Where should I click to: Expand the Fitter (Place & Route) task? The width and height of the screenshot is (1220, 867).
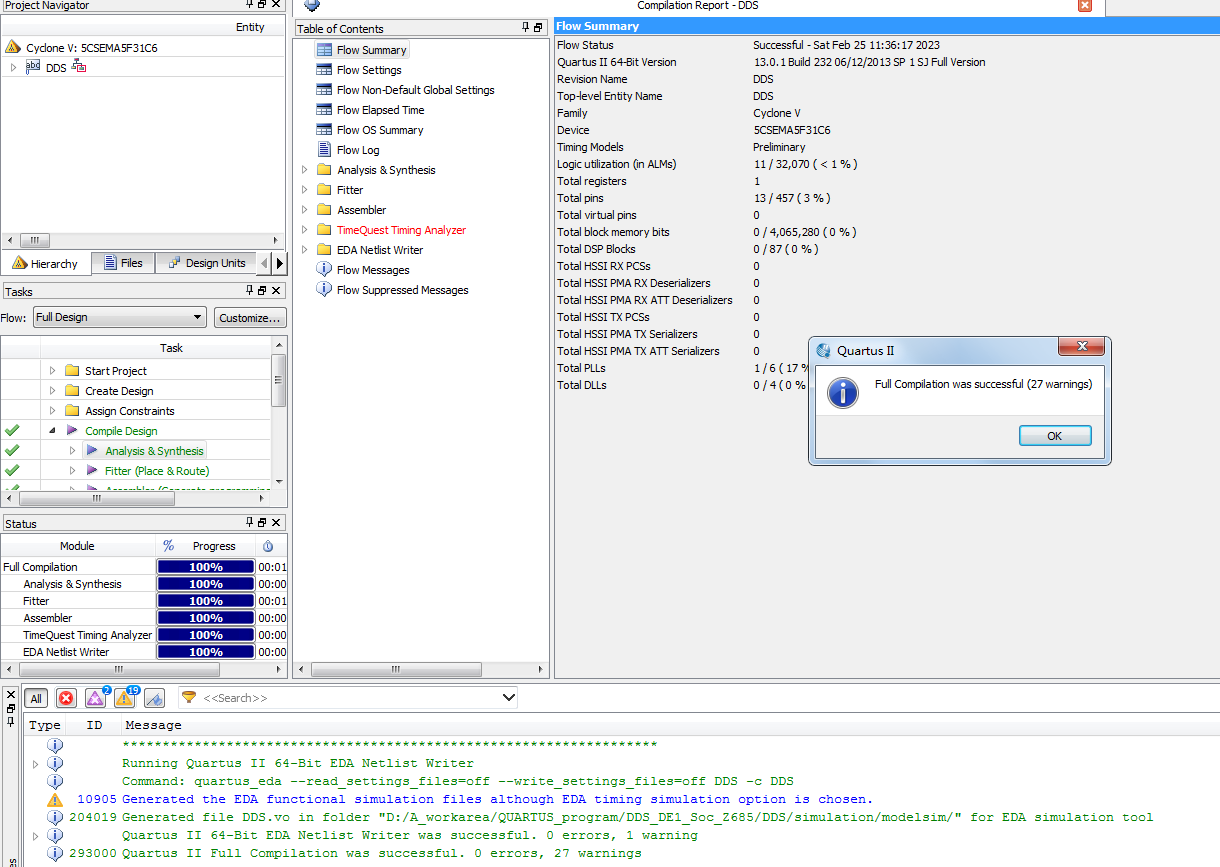(72, 471)
